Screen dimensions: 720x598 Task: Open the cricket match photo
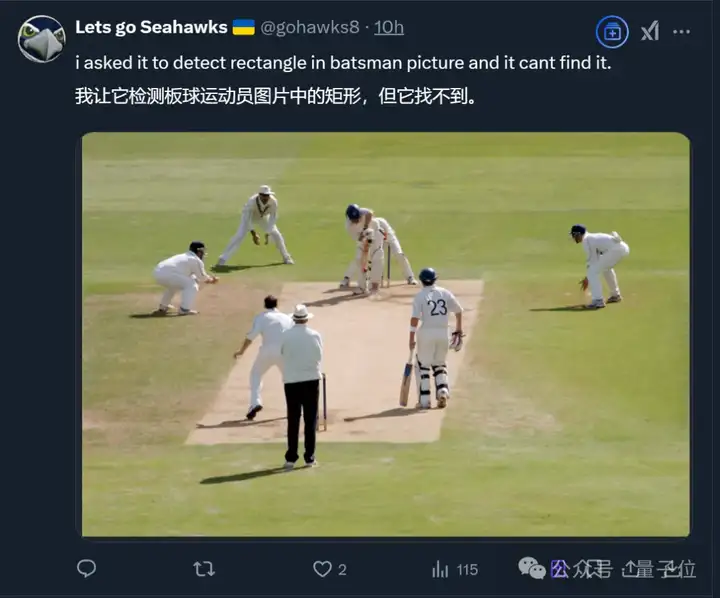[386, 334]
